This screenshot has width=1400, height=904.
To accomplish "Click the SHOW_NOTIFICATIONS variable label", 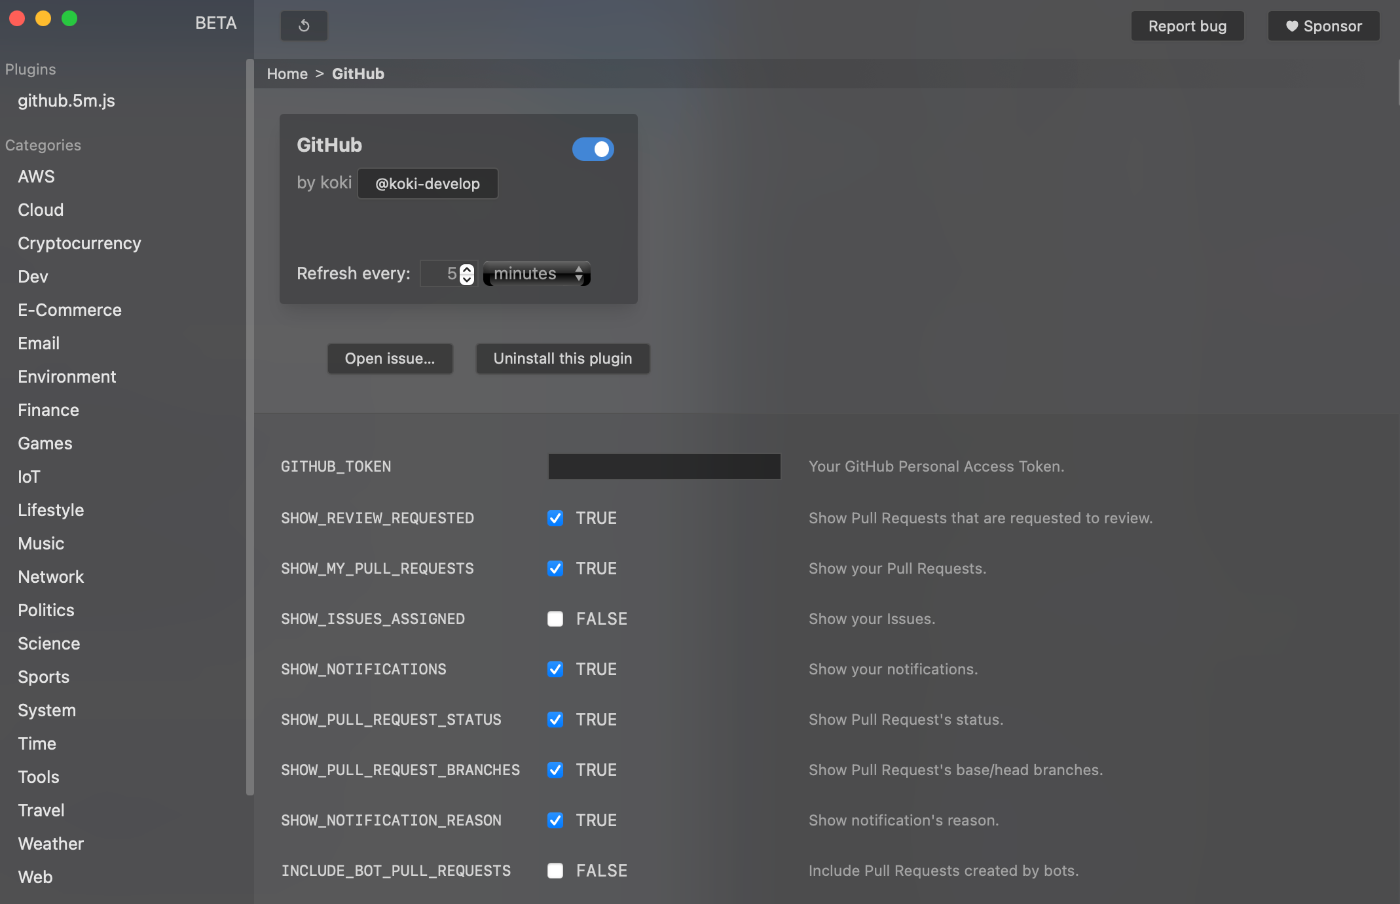I will coord(364,669).
